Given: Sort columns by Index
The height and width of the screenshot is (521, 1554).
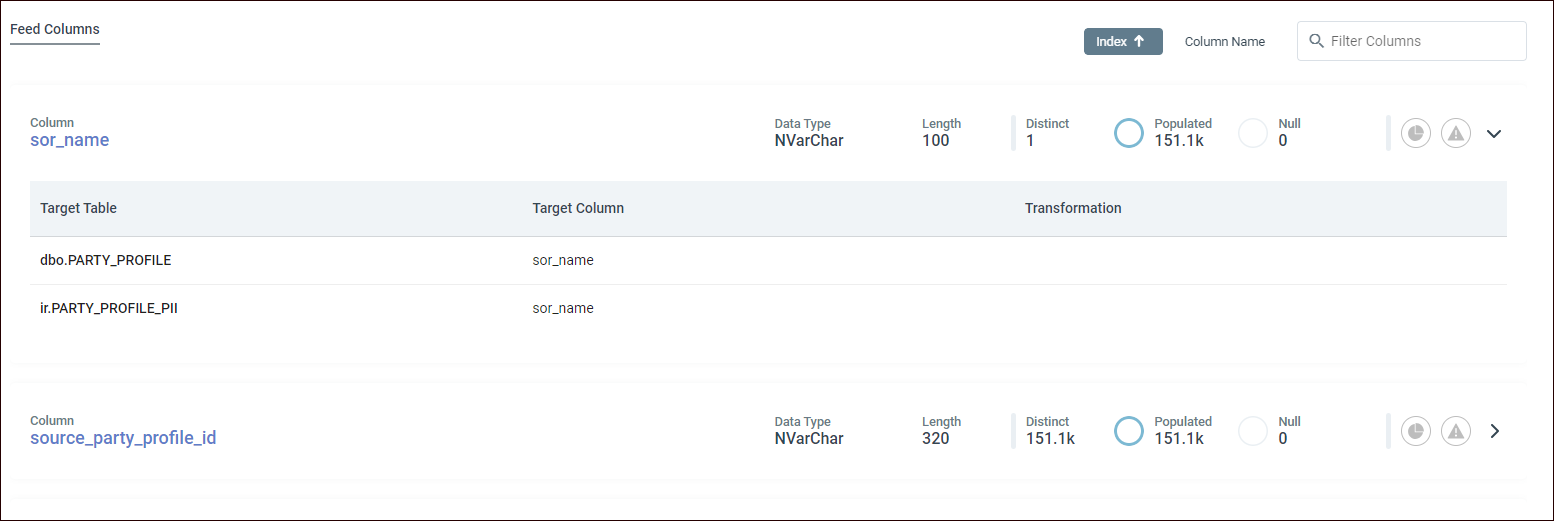Looking at the screenshot, I should [1122, 41].
